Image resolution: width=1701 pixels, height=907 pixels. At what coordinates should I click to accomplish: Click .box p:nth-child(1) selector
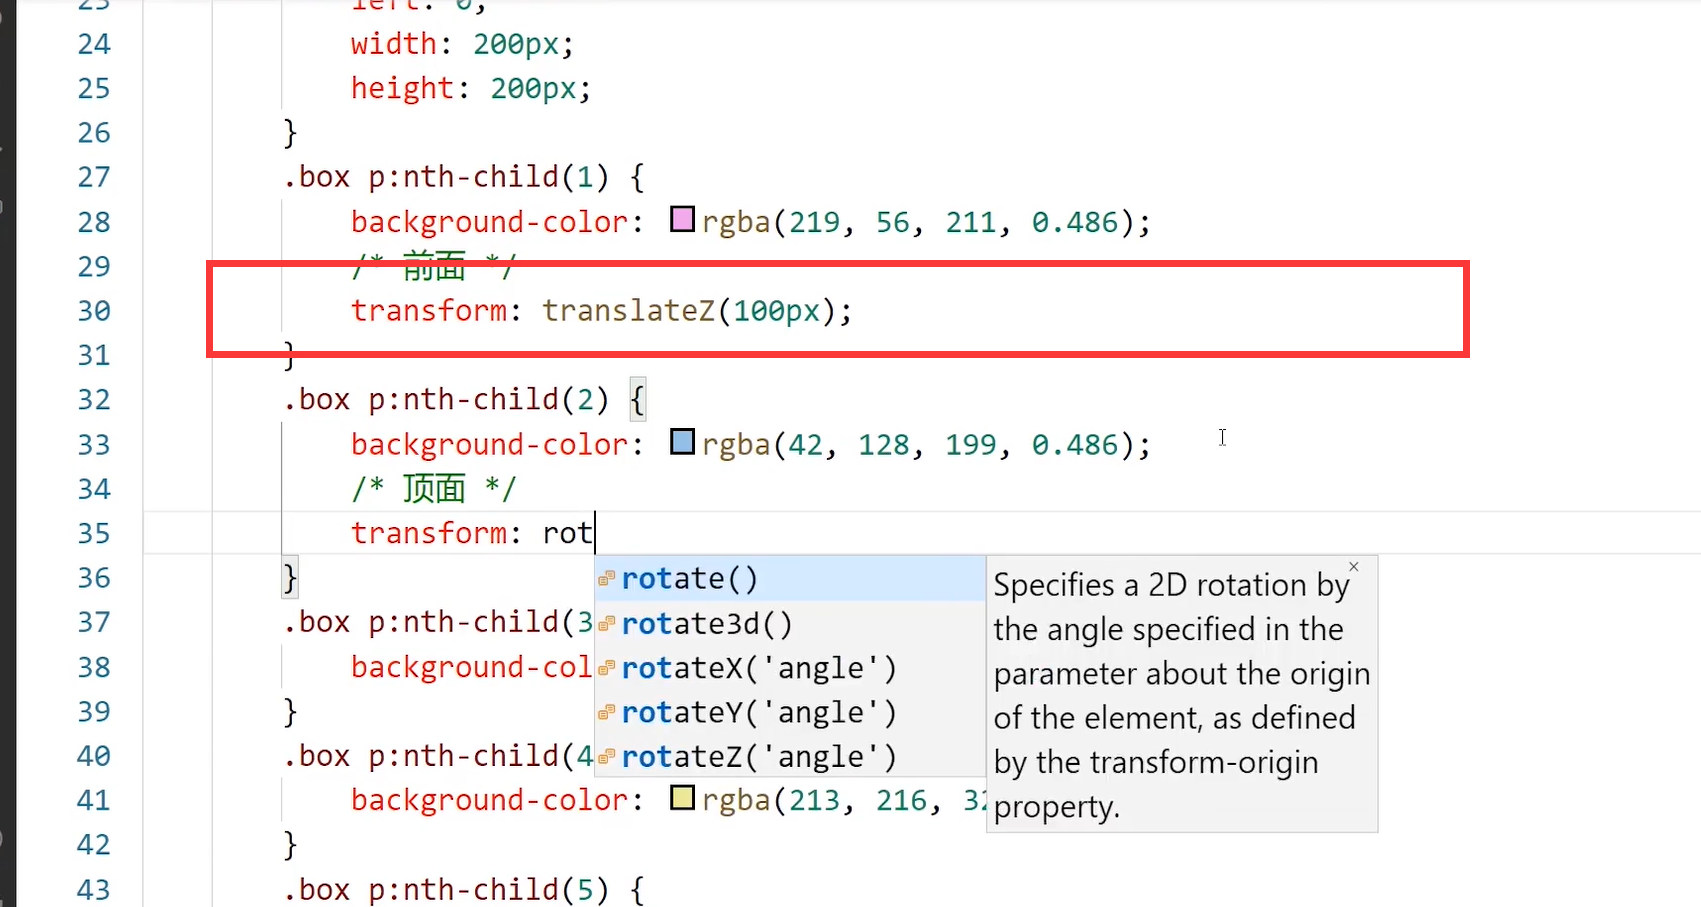click(446, 177)
